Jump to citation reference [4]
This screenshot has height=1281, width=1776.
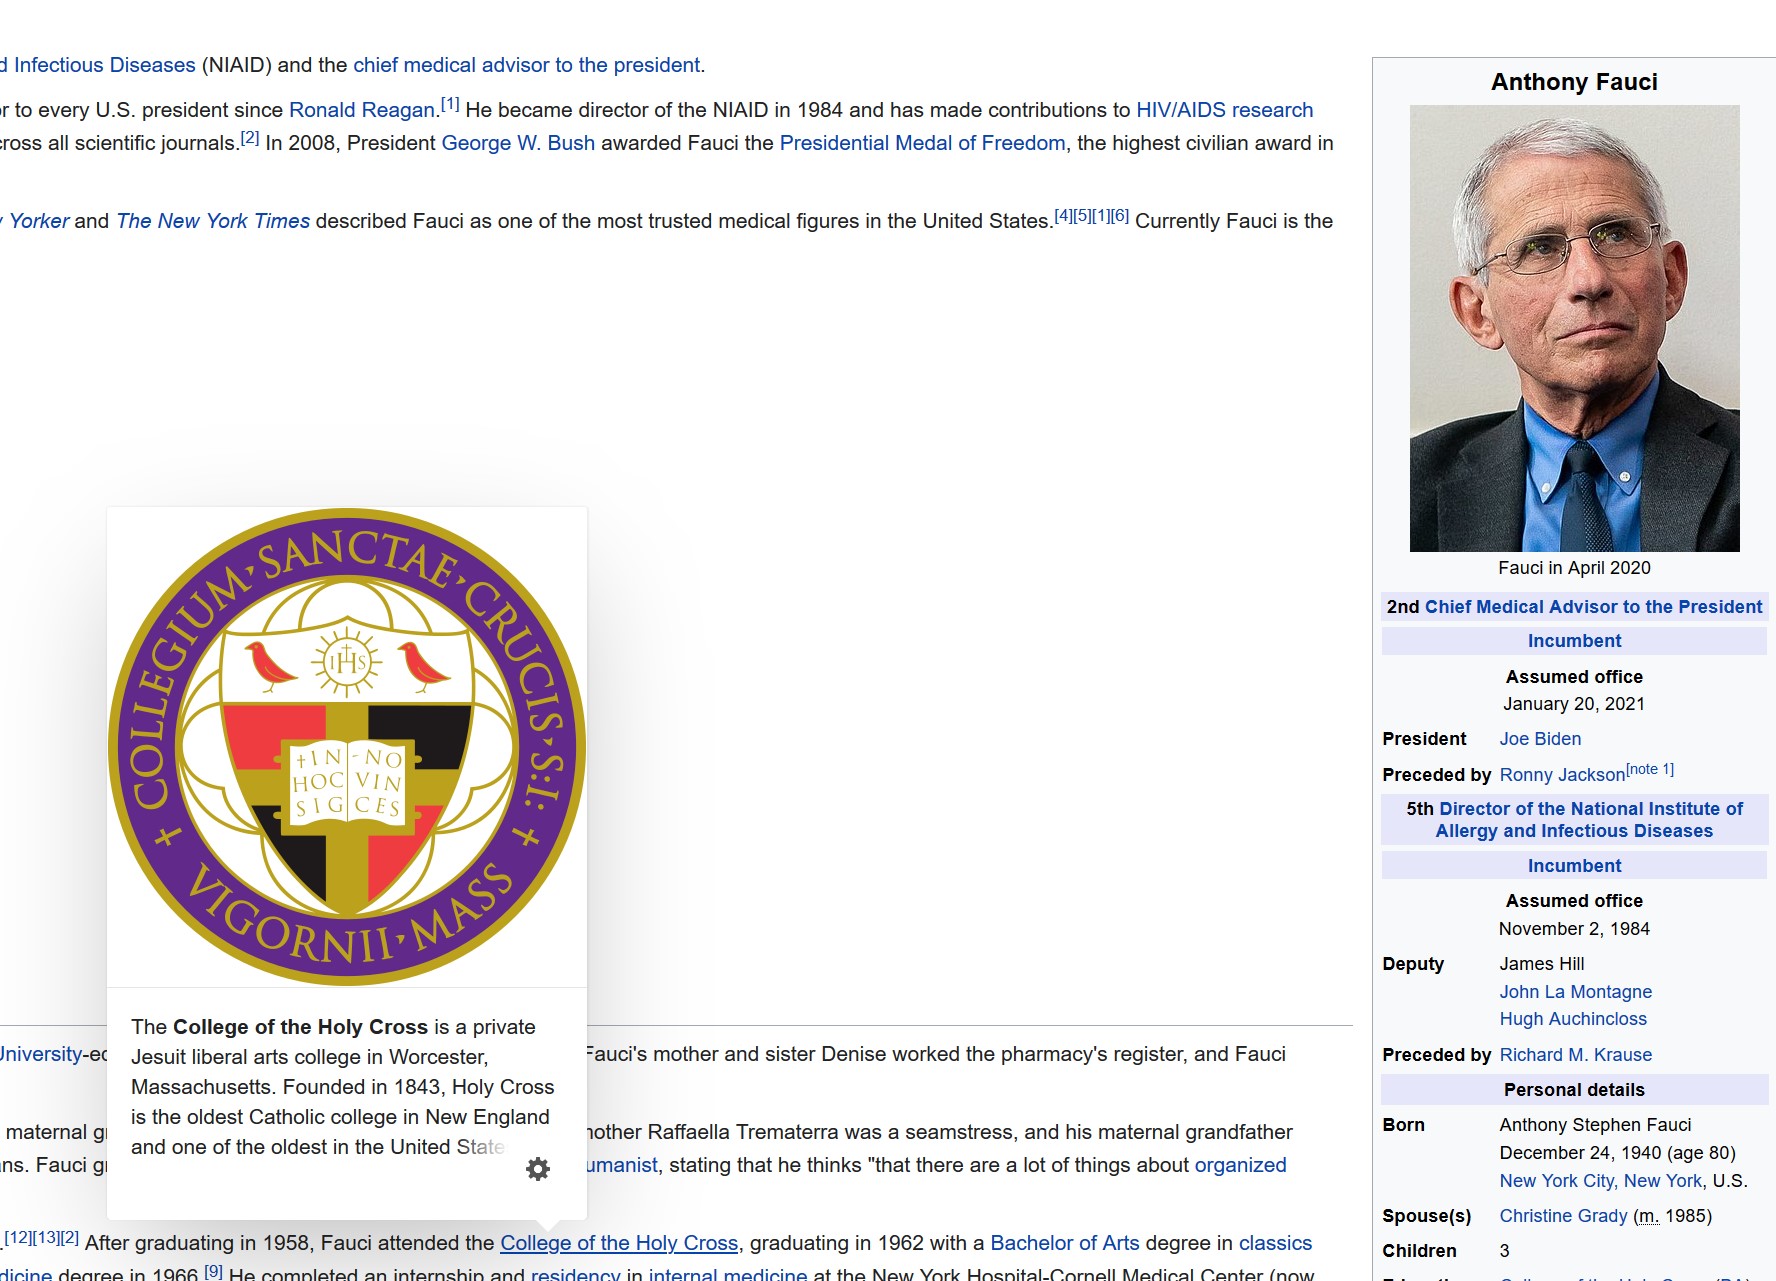[x=1063, y=215]
